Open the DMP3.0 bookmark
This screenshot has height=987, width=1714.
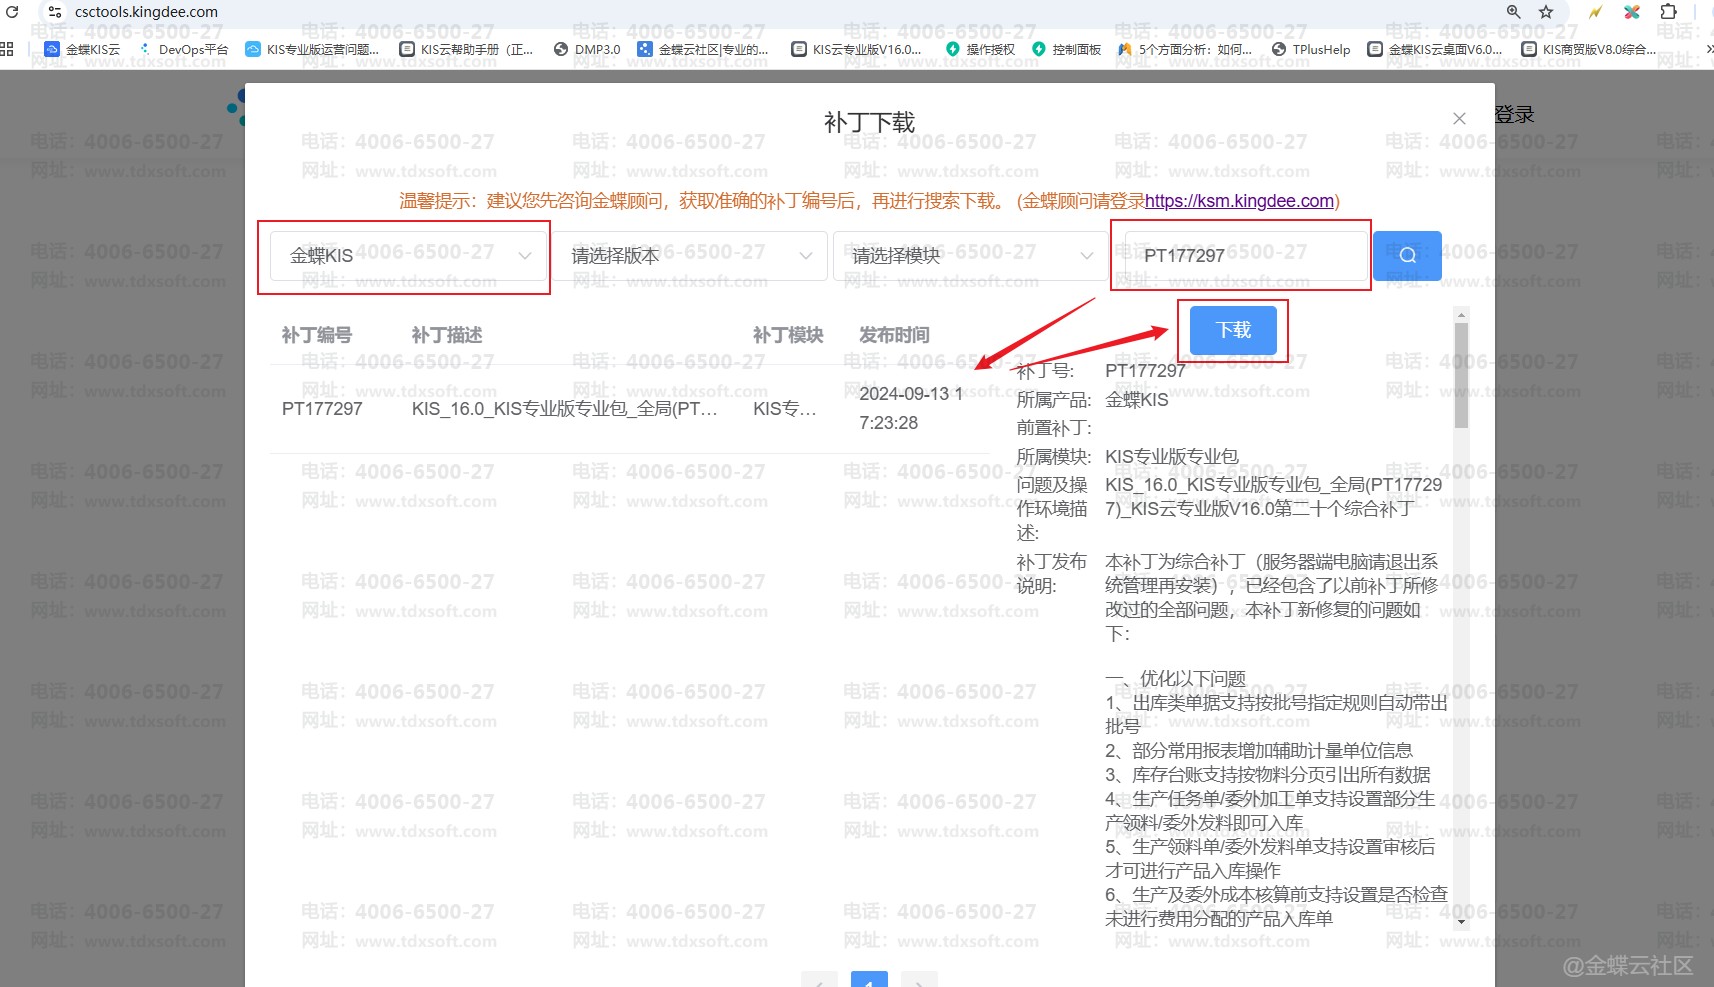[x=587, y=49]
